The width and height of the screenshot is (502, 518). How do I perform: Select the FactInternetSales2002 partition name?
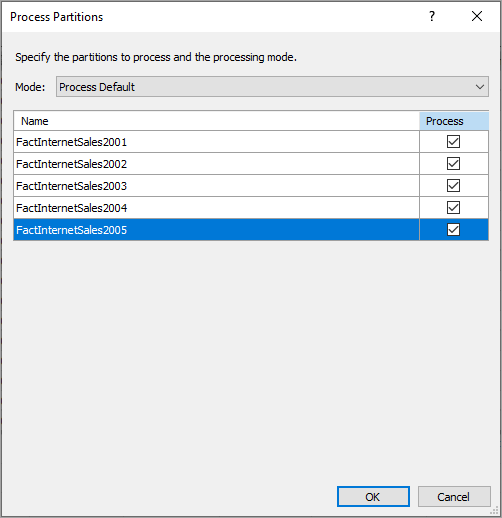point(71,164)
